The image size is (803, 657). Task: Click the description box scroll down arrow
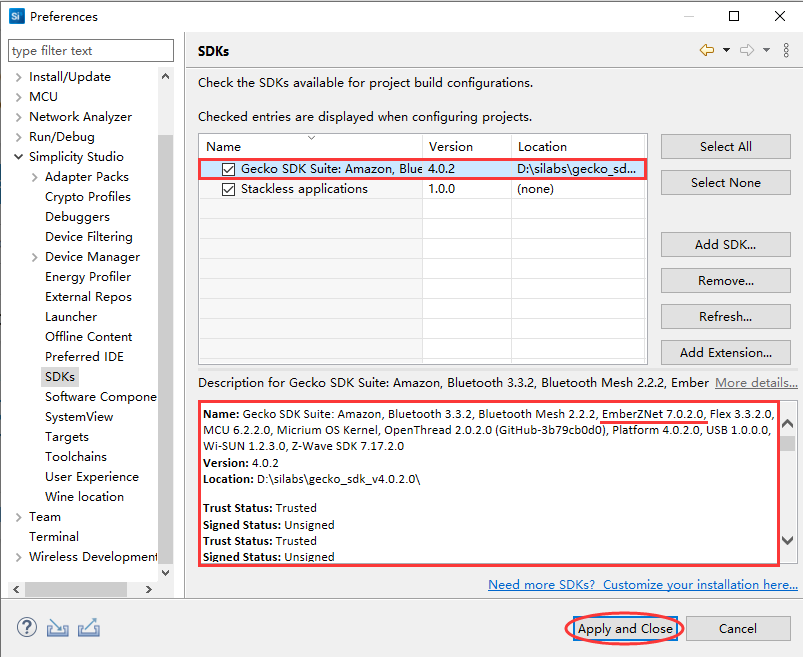tap(788, 540)
